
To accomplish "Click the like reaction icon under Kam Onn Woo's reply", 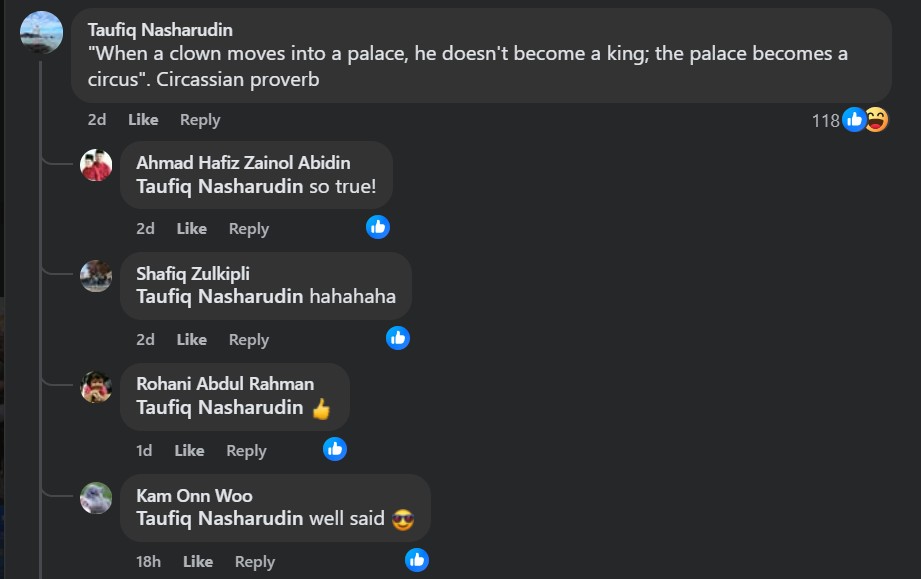I will 417,560.
